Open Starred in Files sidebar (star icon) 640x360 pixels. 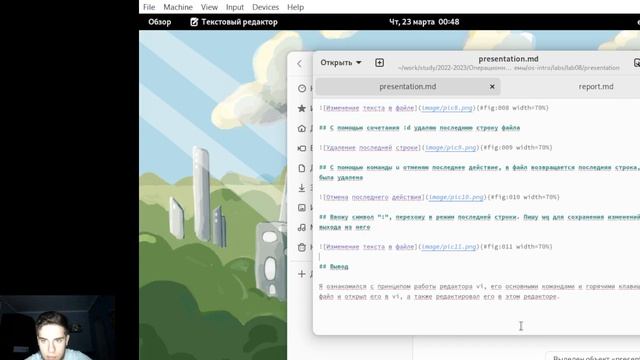tap(302, 108)
